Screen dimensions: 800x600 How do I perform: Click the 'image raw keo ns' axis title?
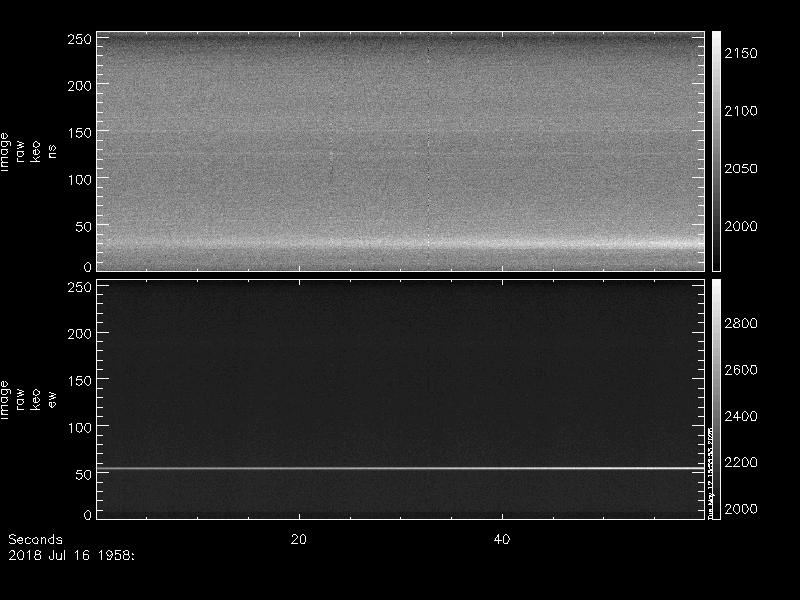pos(28,152)
